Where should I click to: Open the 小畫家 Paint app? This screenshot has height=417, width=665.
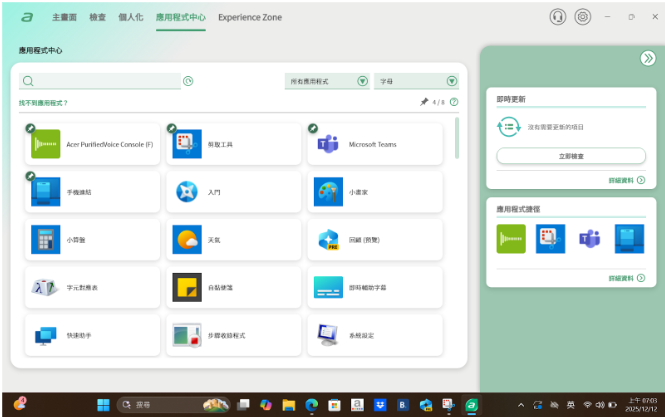tap(372, 192)
